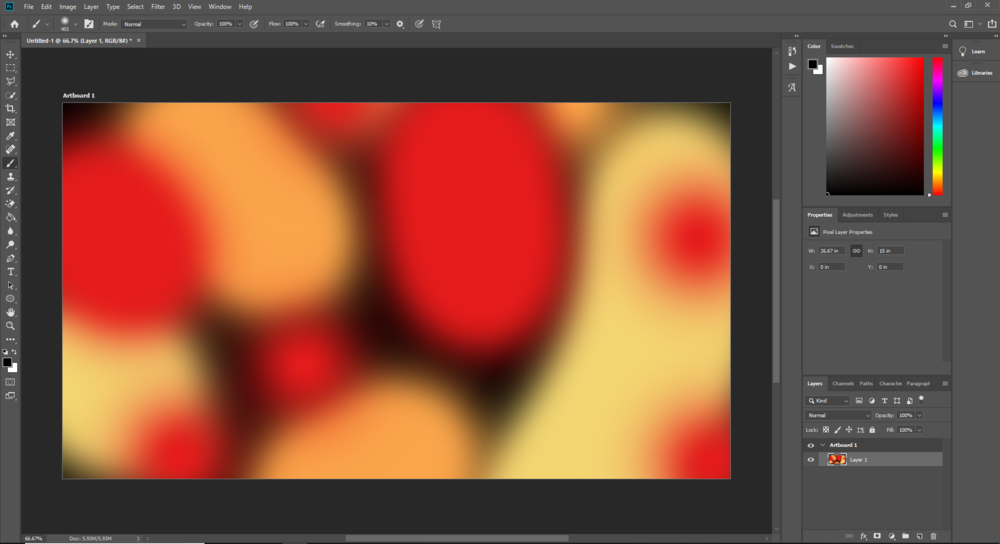
Task: Toggle lock position
Action: pyautogui.click(x=849, y=430)
